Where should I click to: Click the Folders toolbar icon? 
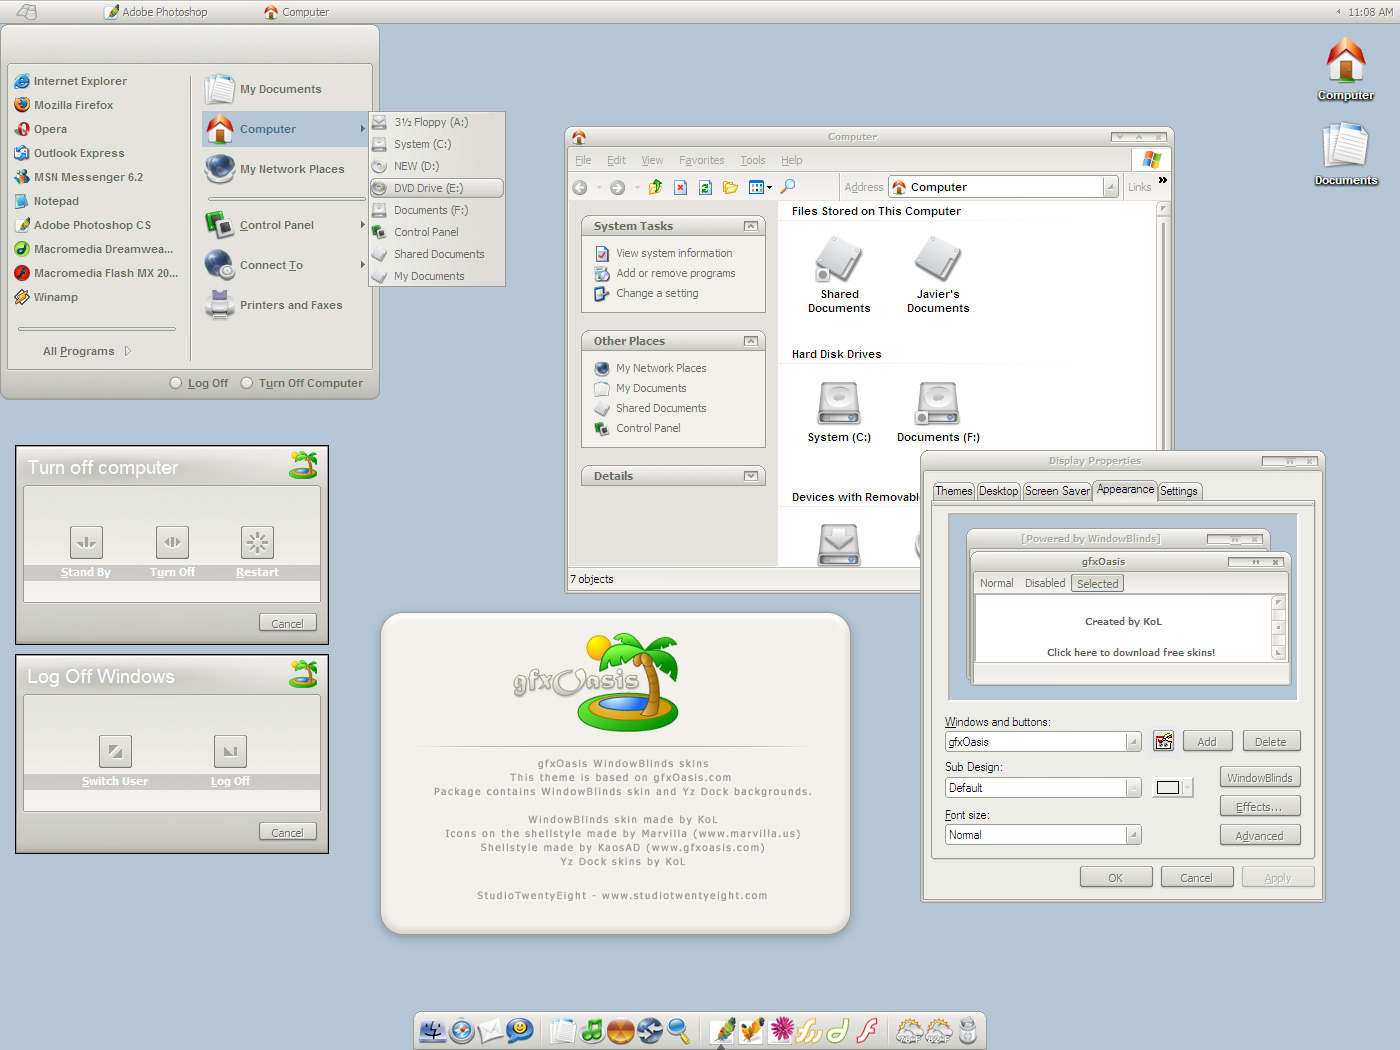tap(730, 187)
